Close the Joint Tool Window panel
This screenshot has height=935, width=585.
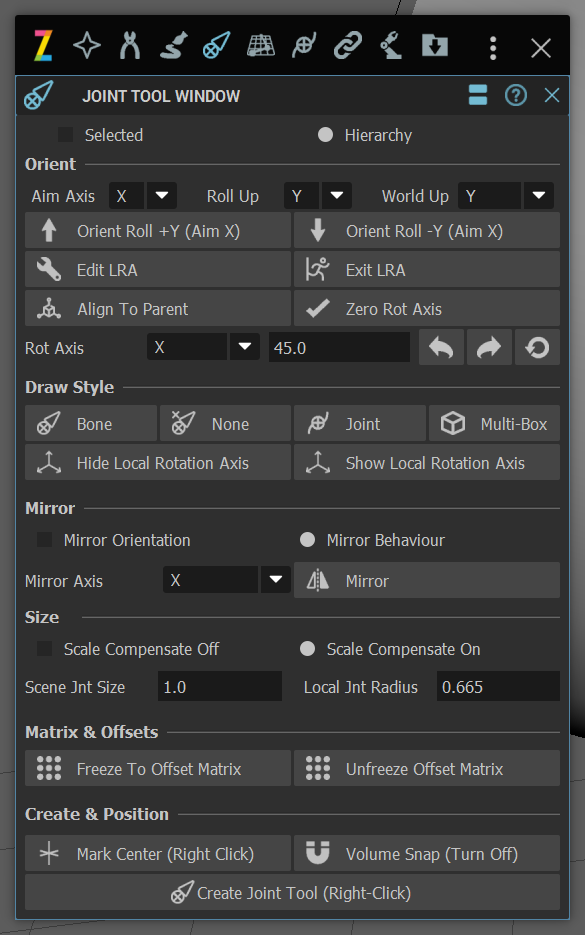point(552,95)
